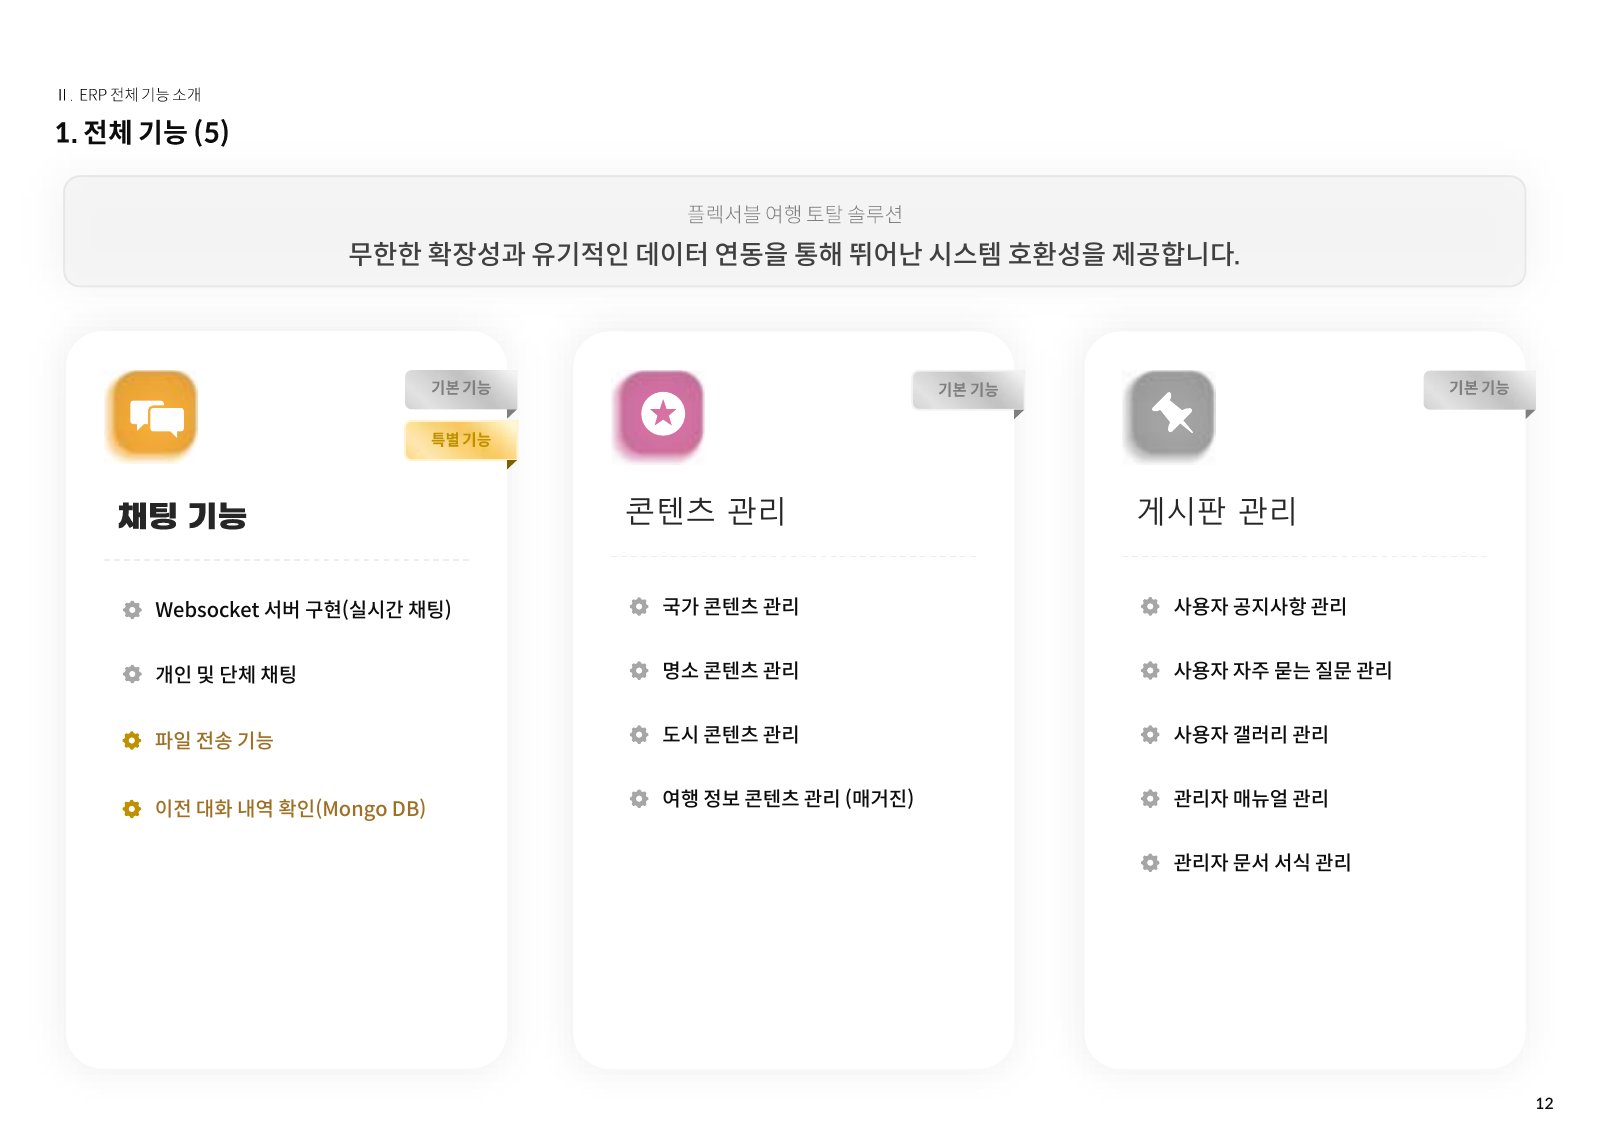Click text 사용자 자주 묻는 질문 관리
Image resolution: width=1600 pixels, height=1132 pixels.
point(1283,670)
